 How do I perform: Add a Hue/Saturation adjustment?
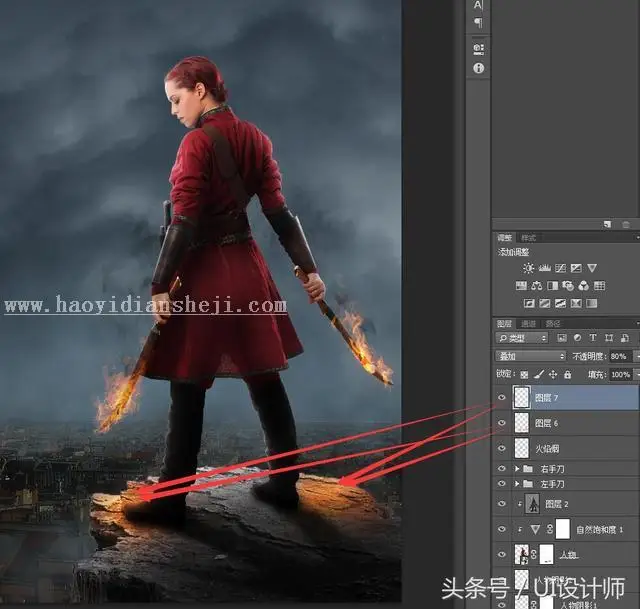point(521,286)
